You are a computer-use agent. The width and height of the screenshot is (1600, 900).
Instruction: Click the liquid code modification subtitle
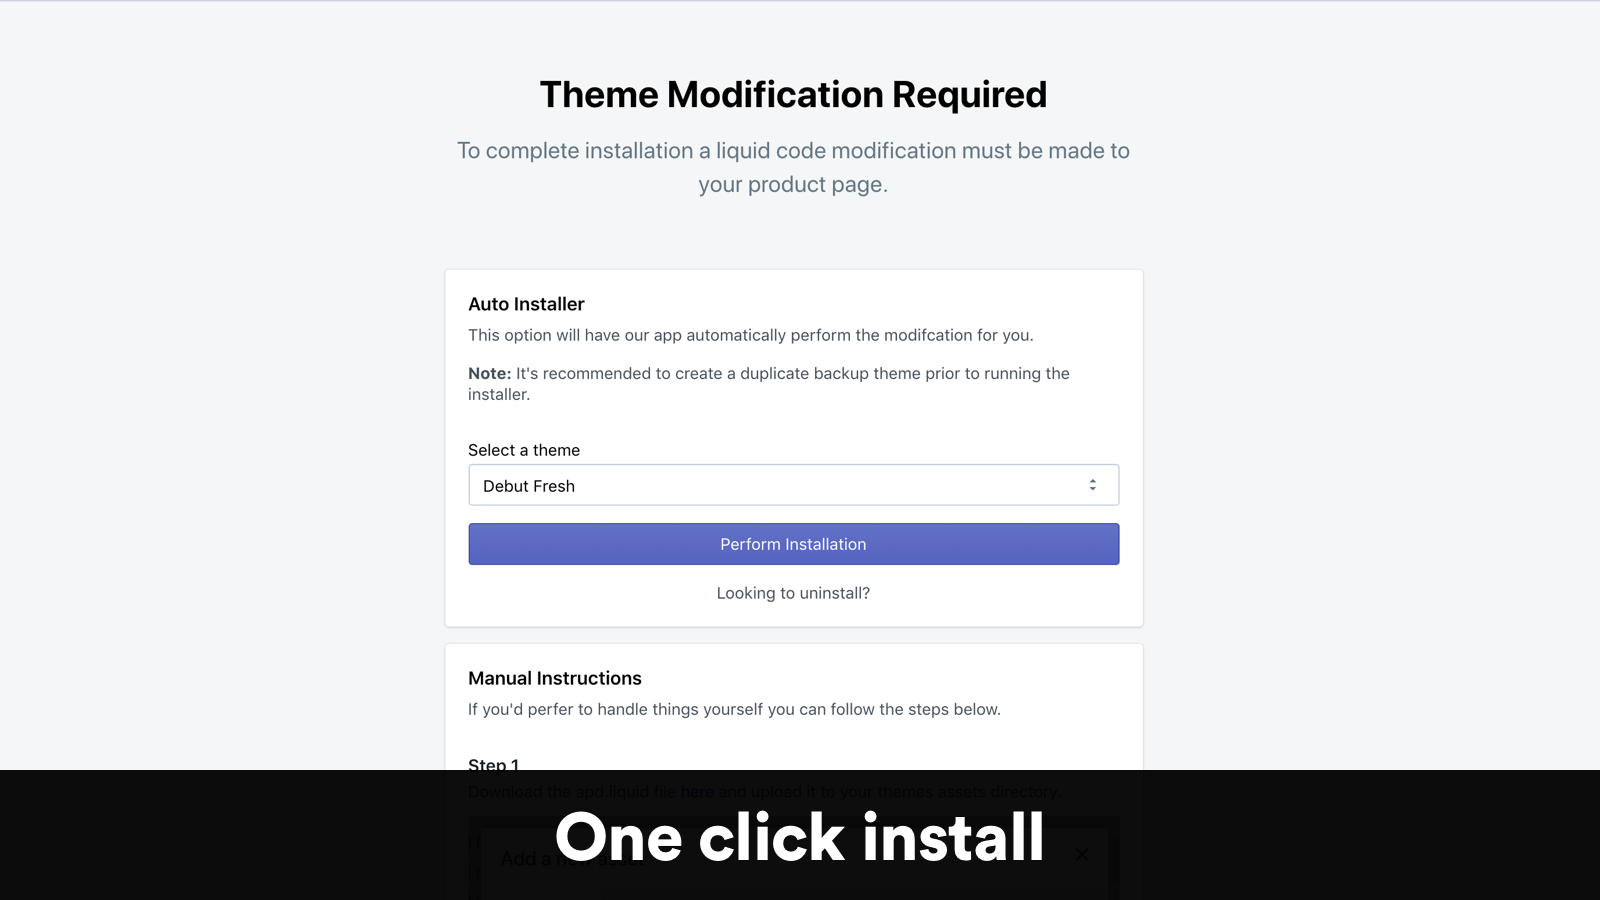click(793, 167)
